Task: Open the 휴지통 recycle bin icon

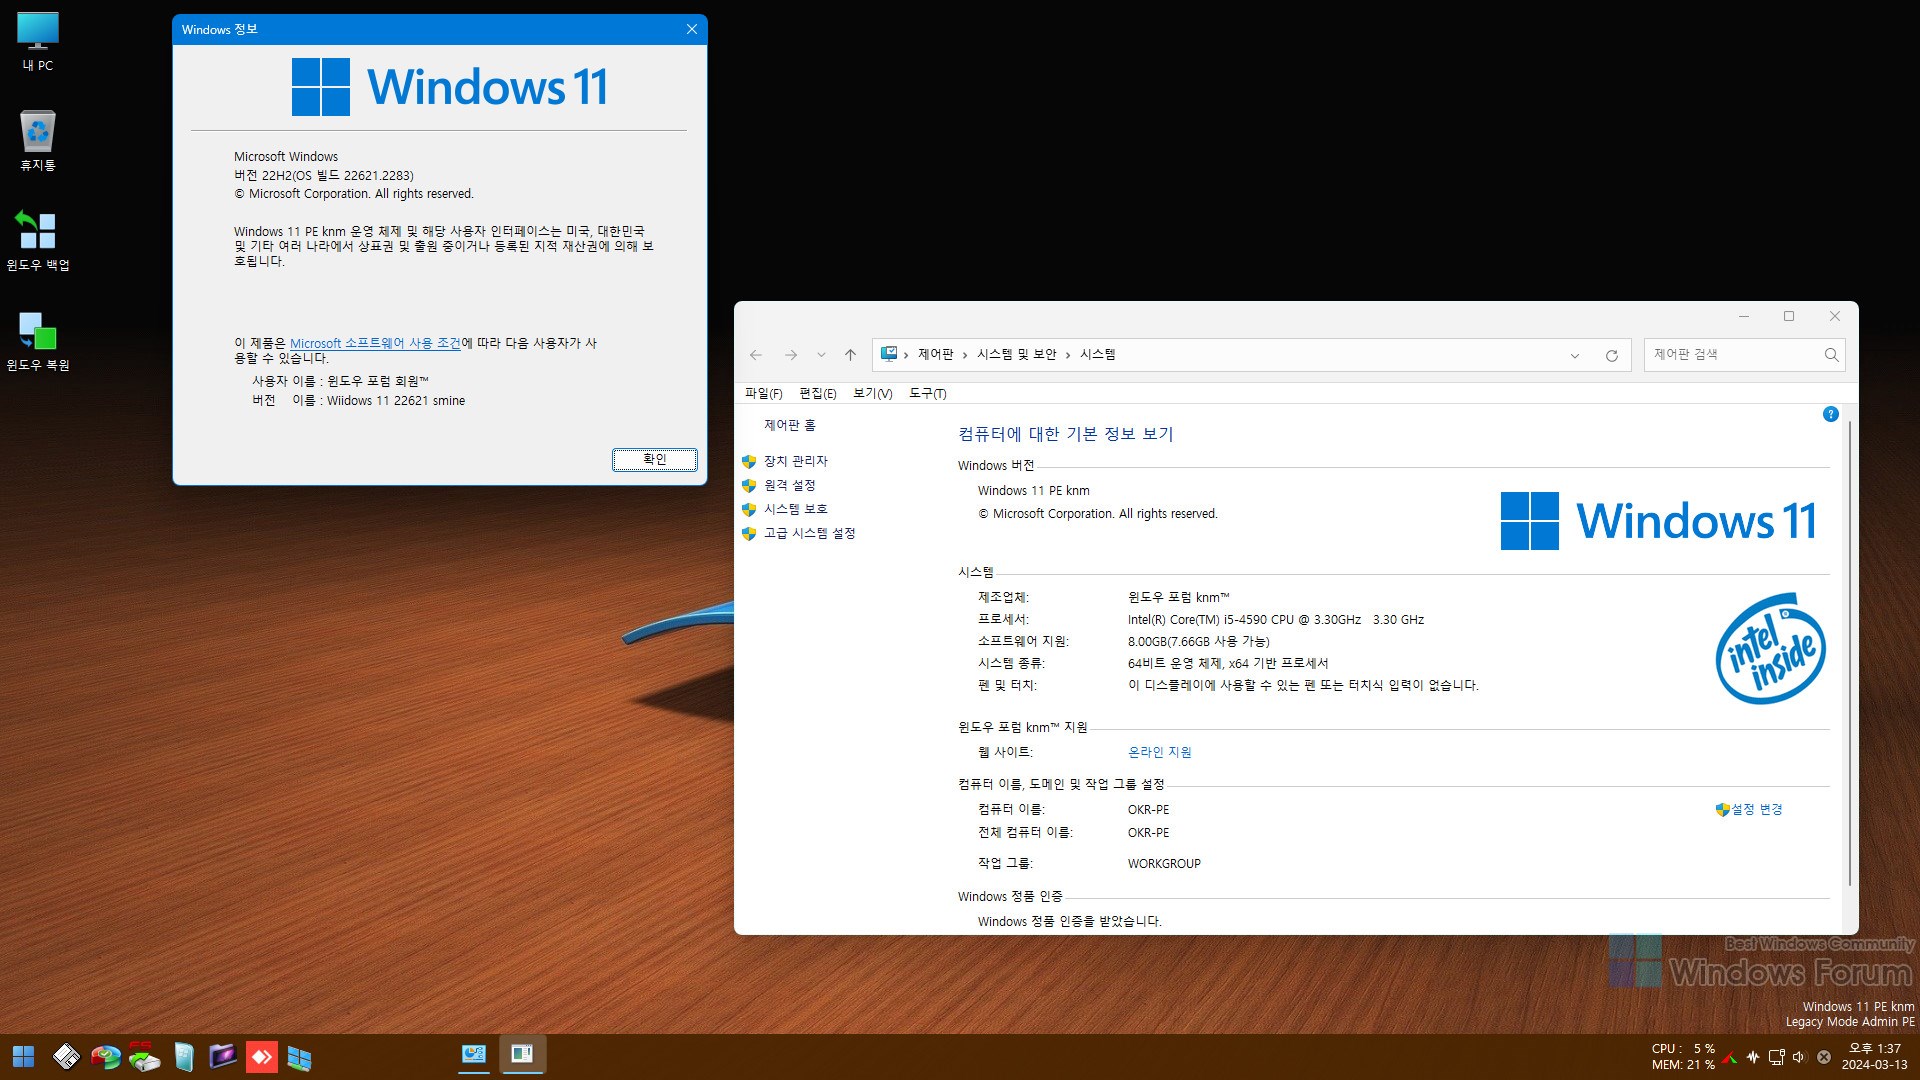Action: [38, 141]
